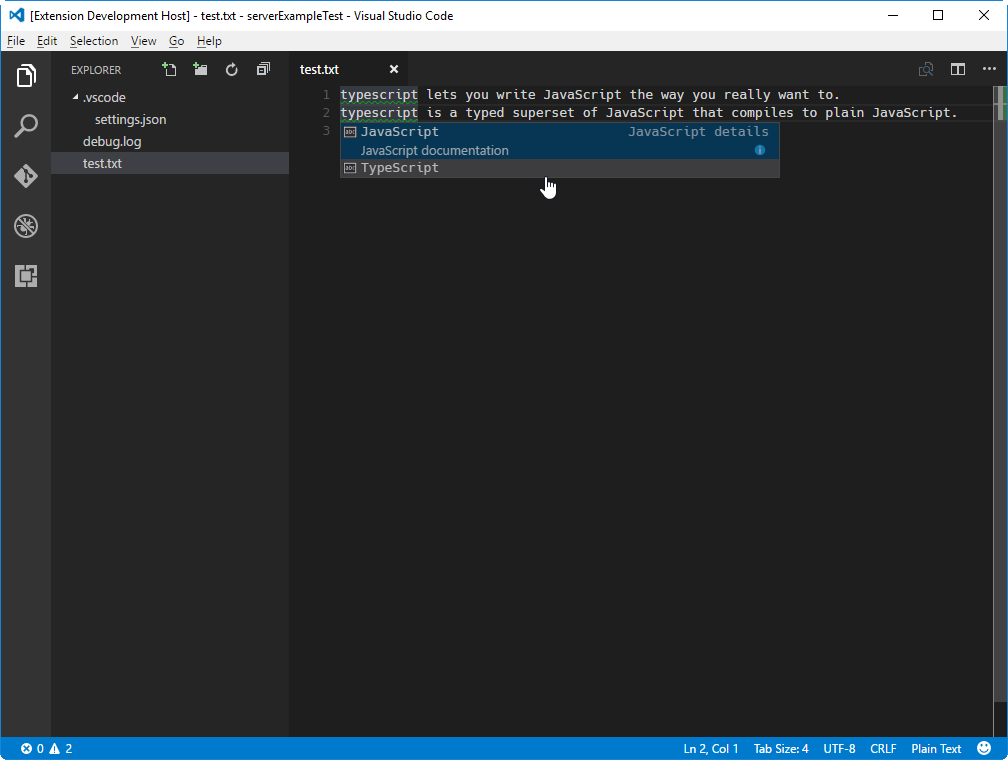Image resolution: width=1008 pixels, height=760 pixels.
Task: Open the More Actions ellipsis menu
Action: (x=989, y=69)
